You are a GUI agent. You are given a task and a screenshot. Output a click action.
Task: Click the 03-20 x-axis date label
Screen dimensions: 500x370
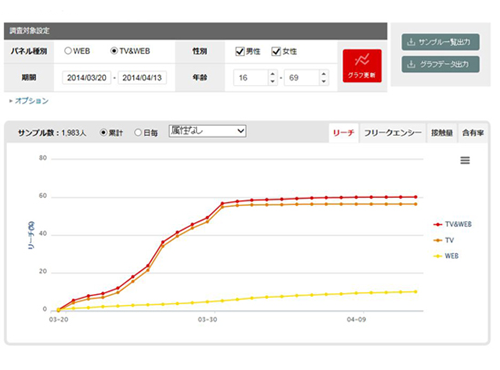59,319
